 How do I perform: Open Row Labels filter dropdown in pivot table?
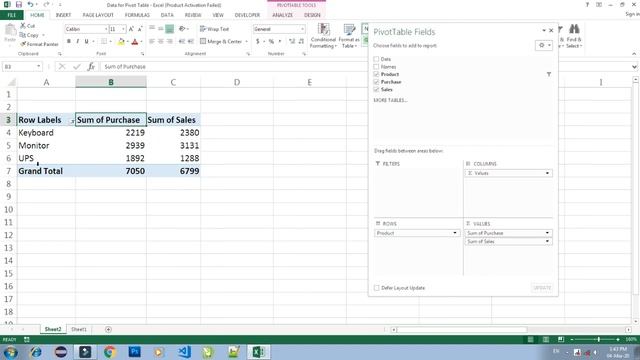(x=72, y=121)
